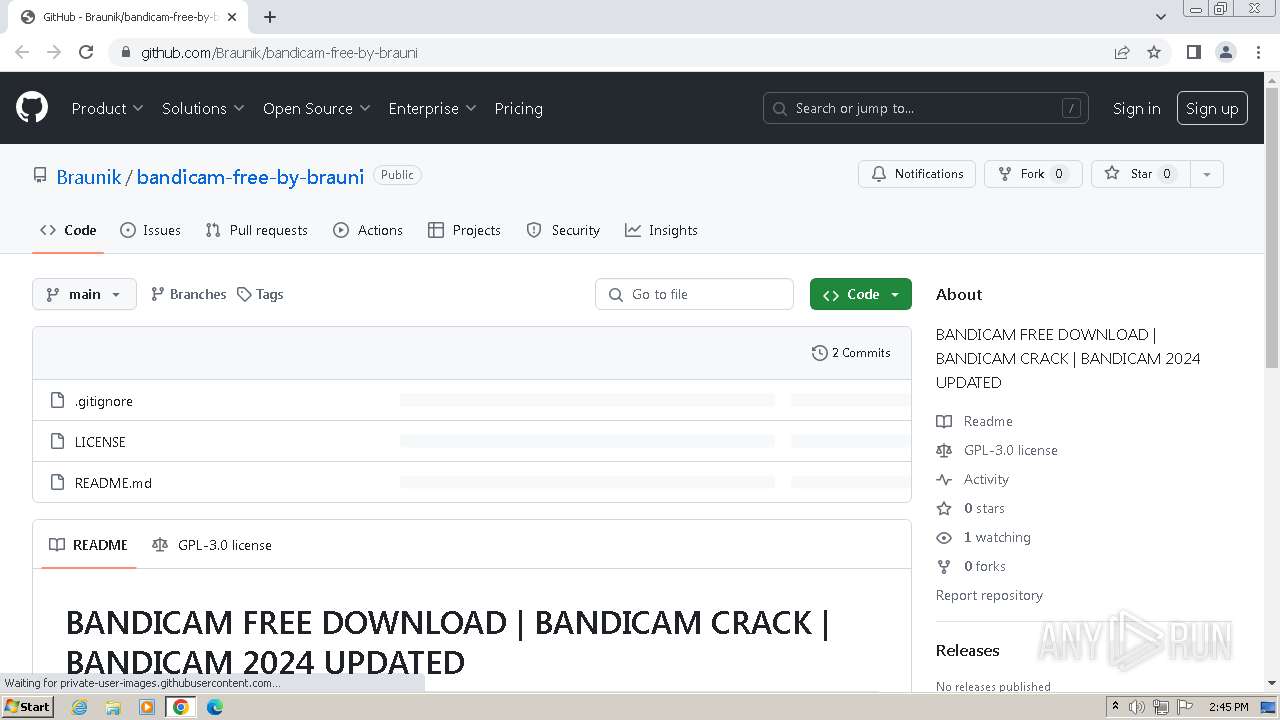Image resolution: width=1280 pixels, height=720 pixels.
Task: Open the Insights tab
Action: (x=661, y=230)
